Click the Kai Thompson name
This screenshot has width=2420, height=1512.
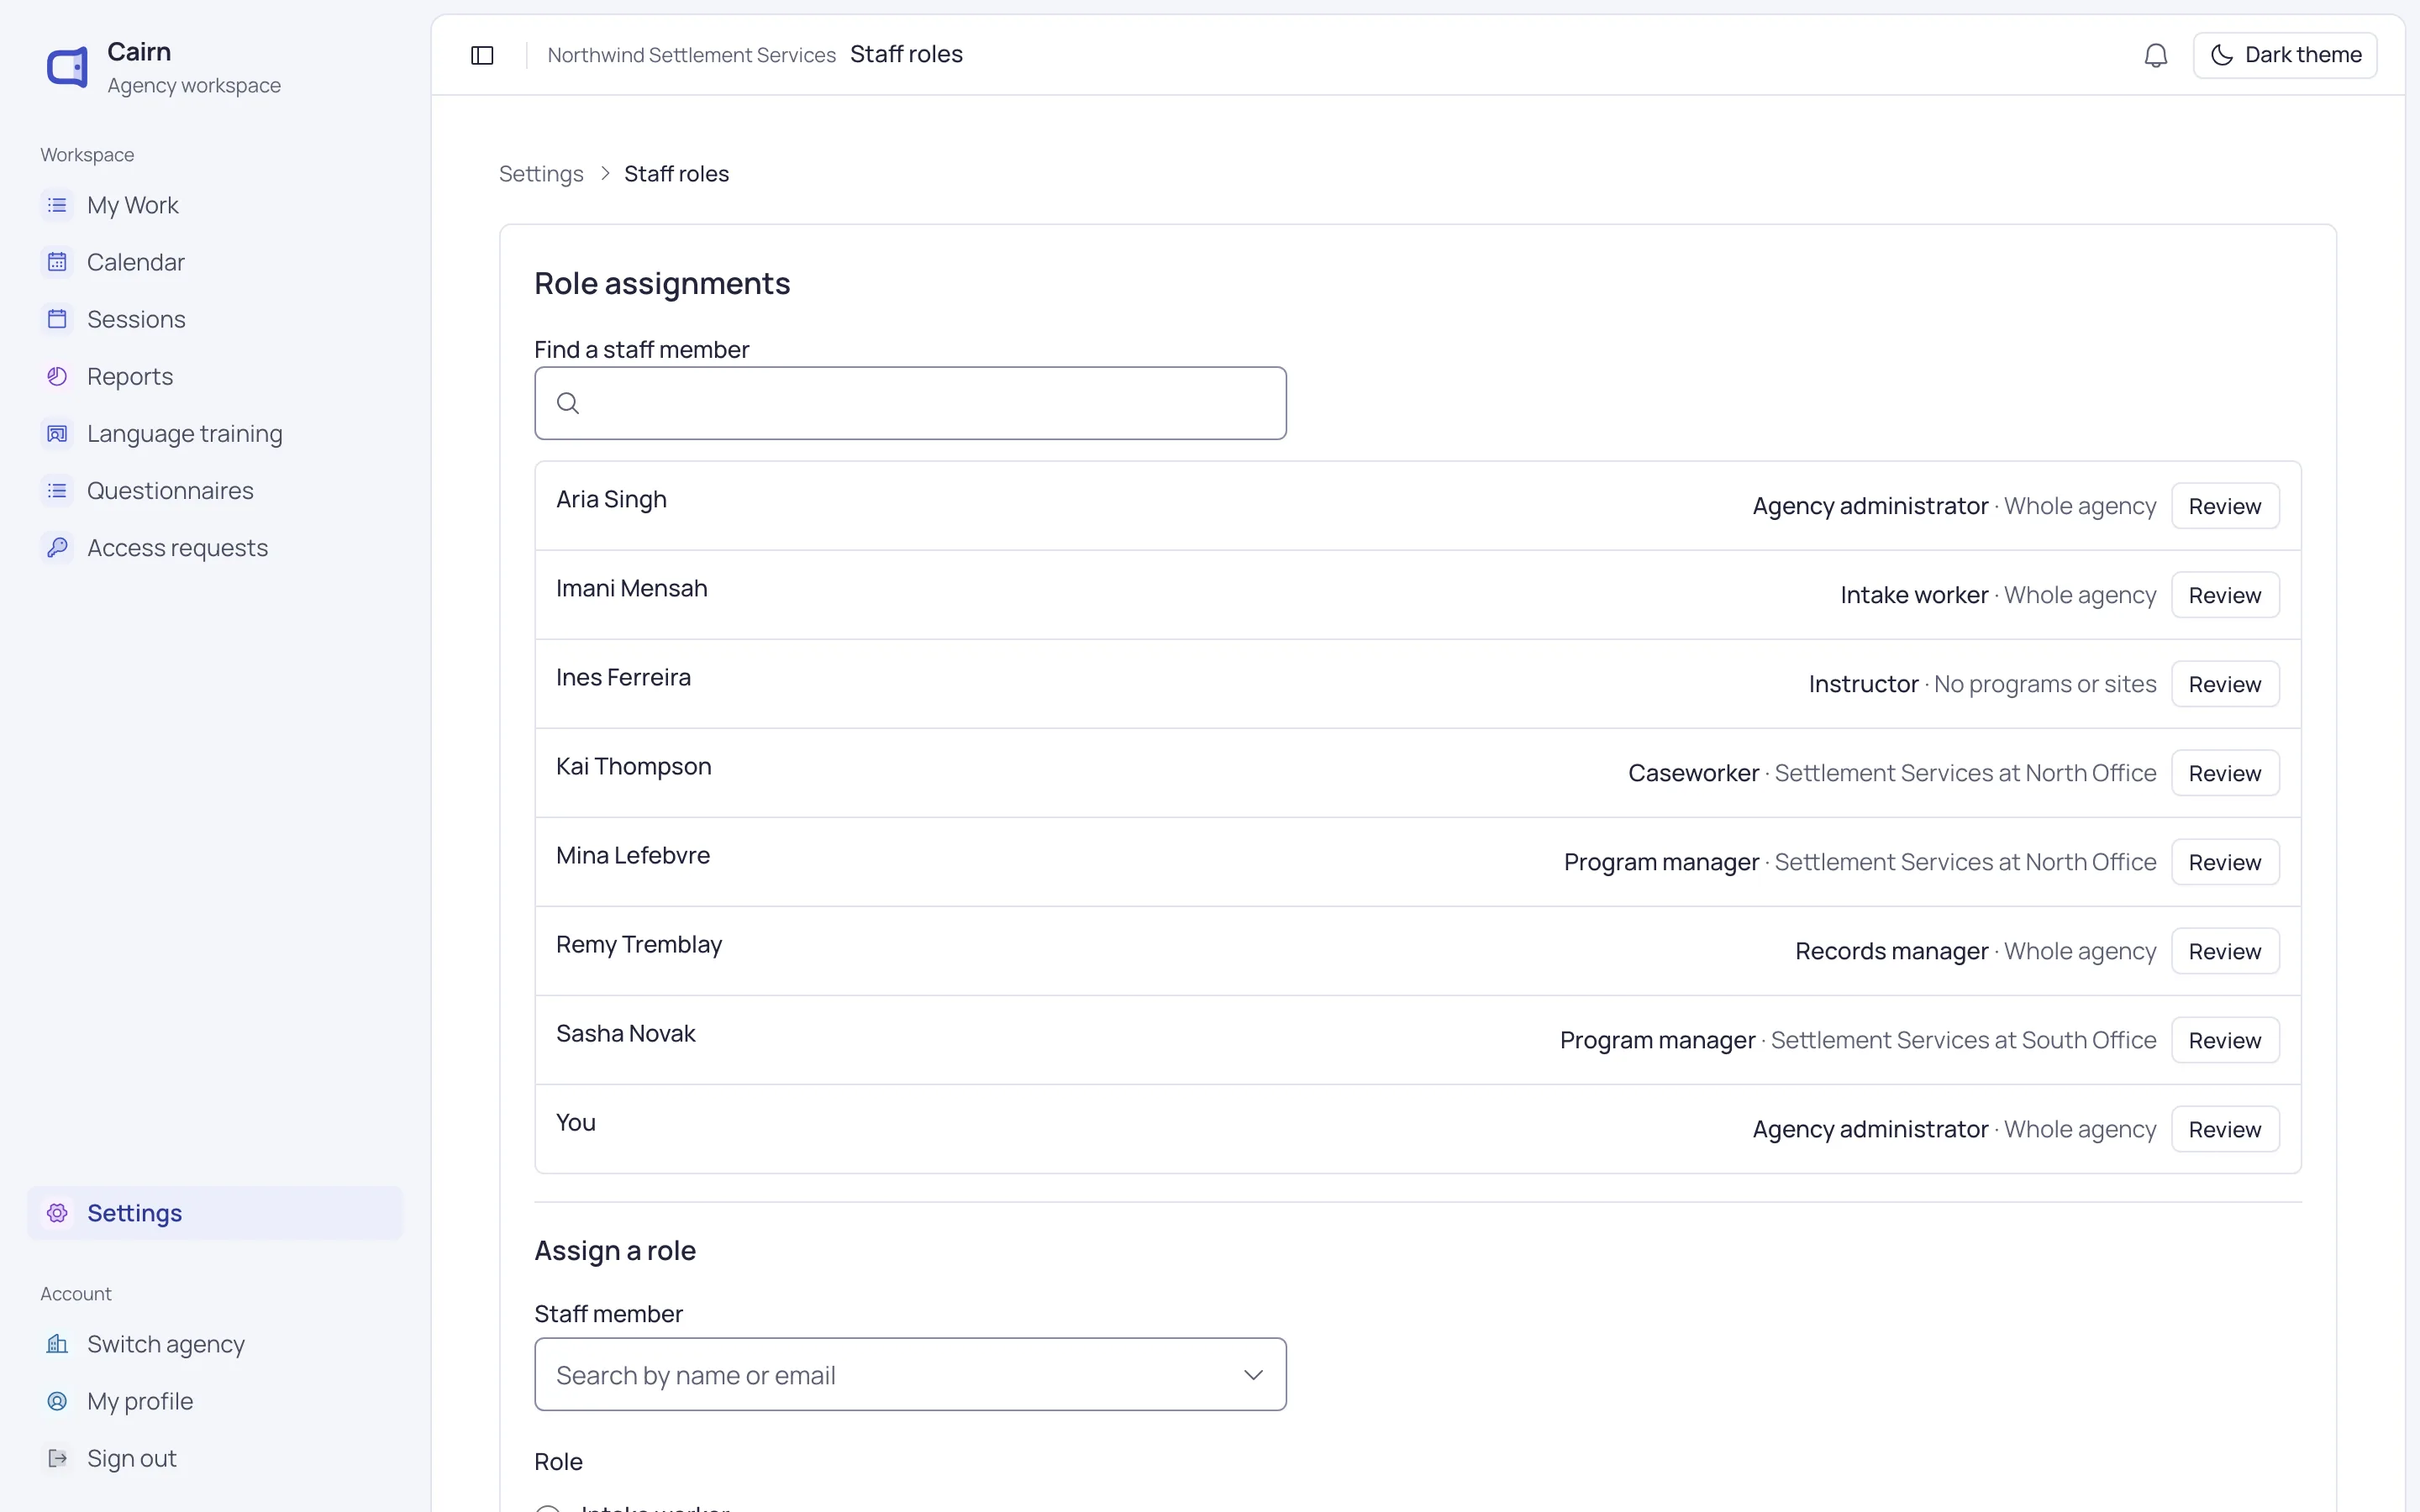point(633,767)
